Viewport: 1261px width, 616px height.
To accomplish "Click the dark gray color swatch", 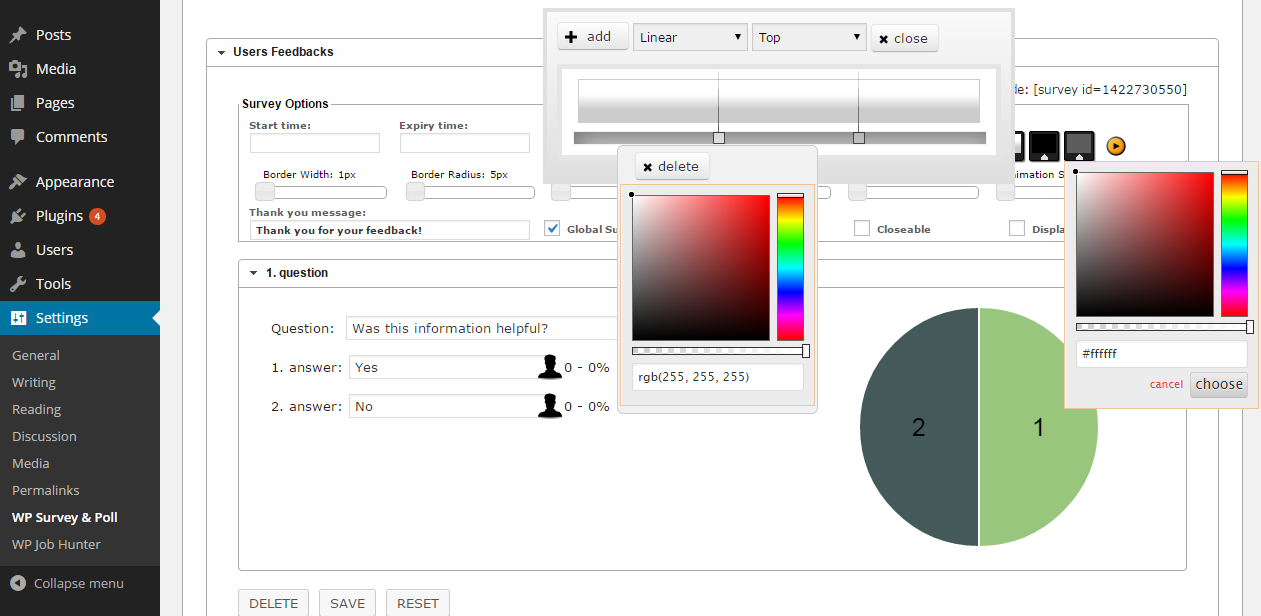I will (x=1079, y=146).
